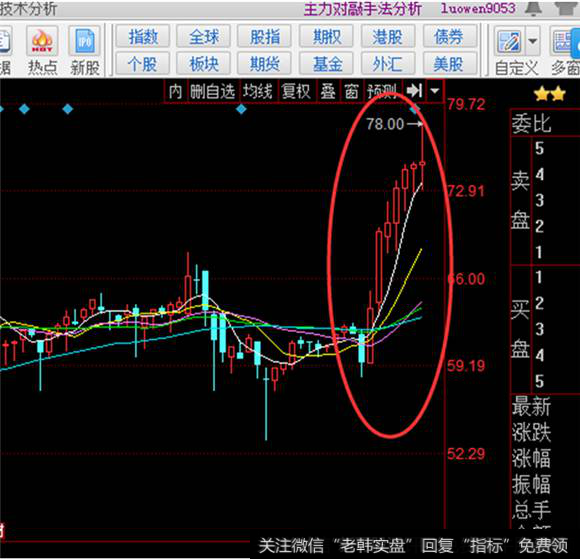Select the 个股 button
The image size is (580, 559).
pyautogui.click(x=143, y=64)
